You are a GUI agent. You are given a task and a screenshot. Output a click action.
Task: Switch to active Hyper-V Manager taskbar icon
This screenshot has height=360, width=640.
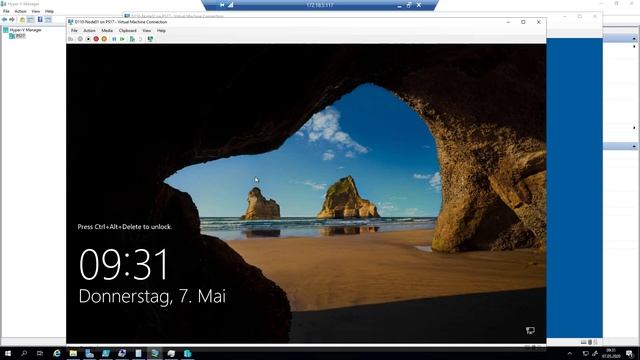[x=155, y=353]
